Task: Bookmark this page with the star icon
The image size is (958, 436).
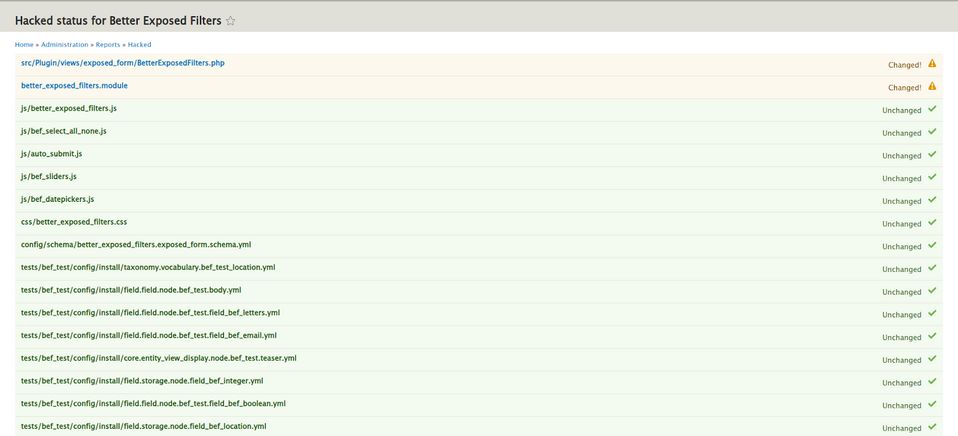Action: pyautogui.click(x=230, y=21)
